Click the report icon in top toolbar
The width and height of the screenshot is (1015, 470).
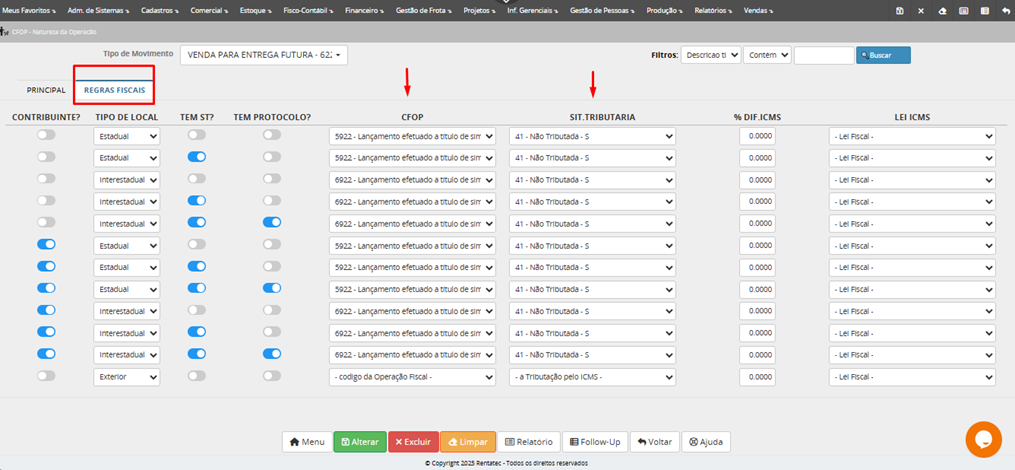coord(963,10)
